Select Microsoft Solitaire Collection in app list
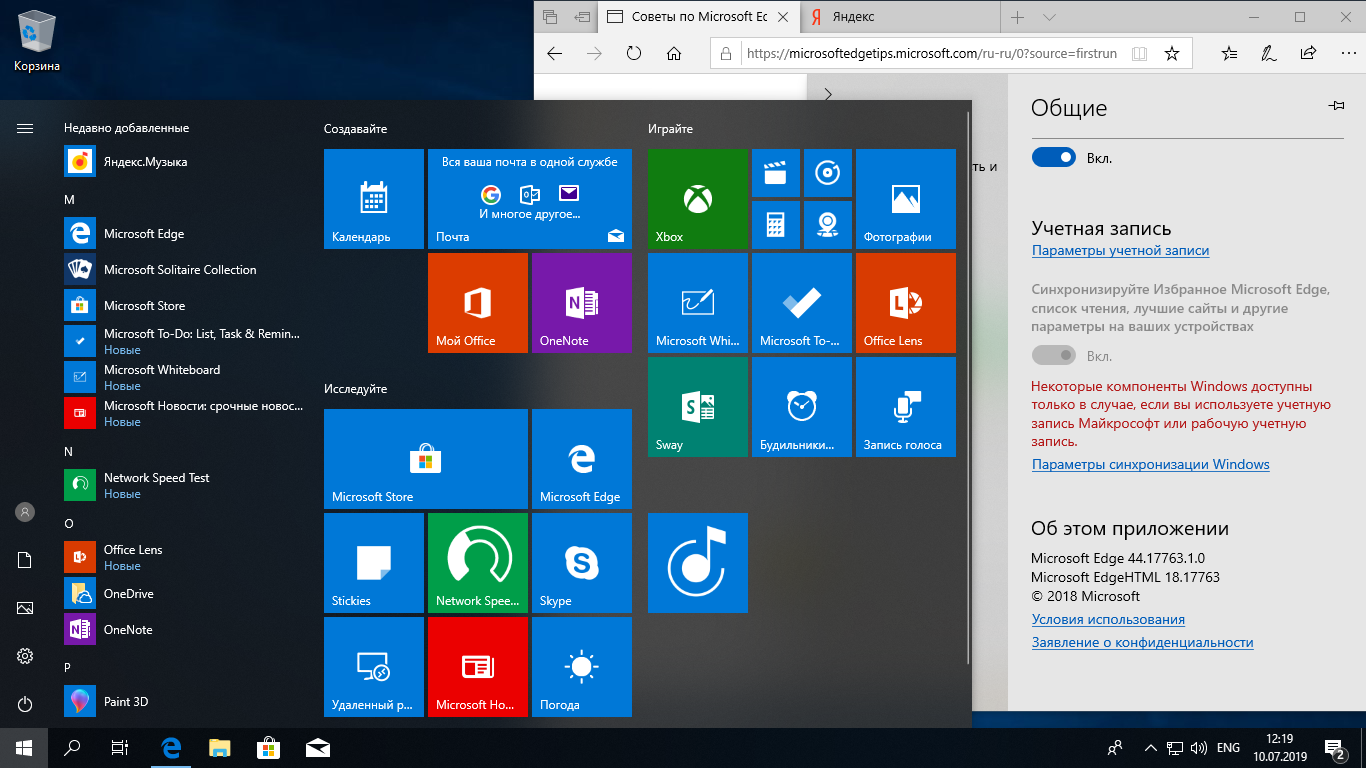 pos(184,270)
